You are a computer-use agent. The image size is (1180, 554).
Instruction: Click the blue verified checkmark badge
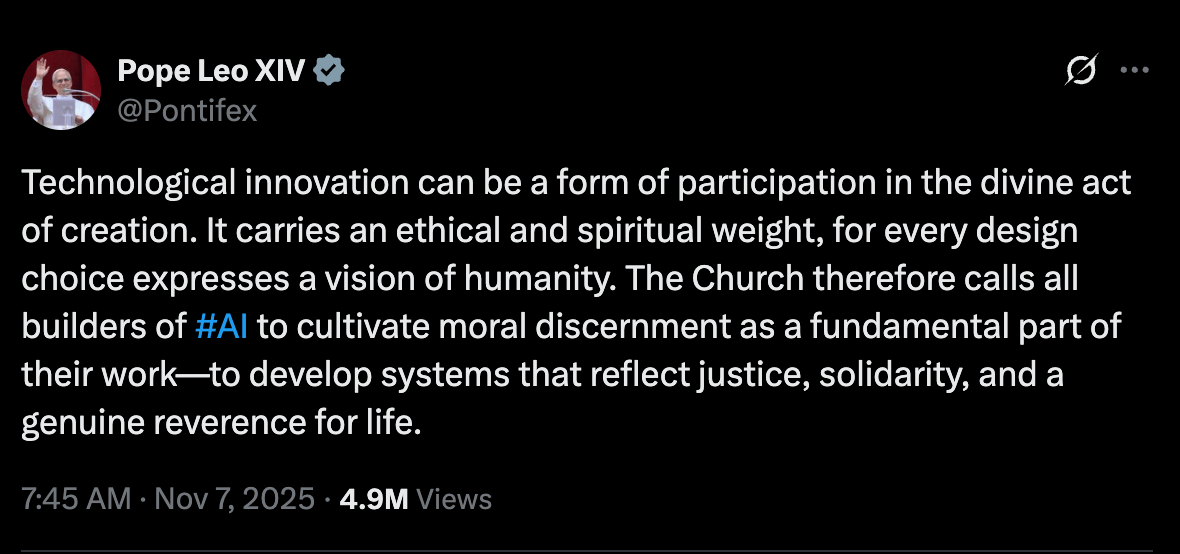pyautogui.click(x=330, y=71)
